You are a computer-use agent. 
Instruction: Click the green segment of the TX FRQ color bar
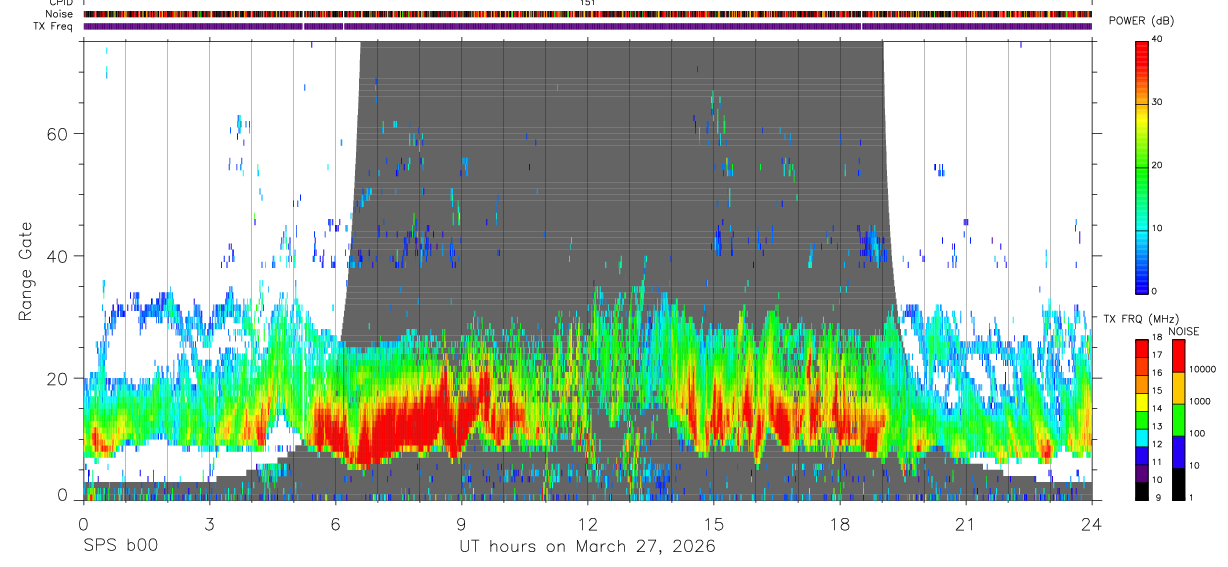point(1142,420)
